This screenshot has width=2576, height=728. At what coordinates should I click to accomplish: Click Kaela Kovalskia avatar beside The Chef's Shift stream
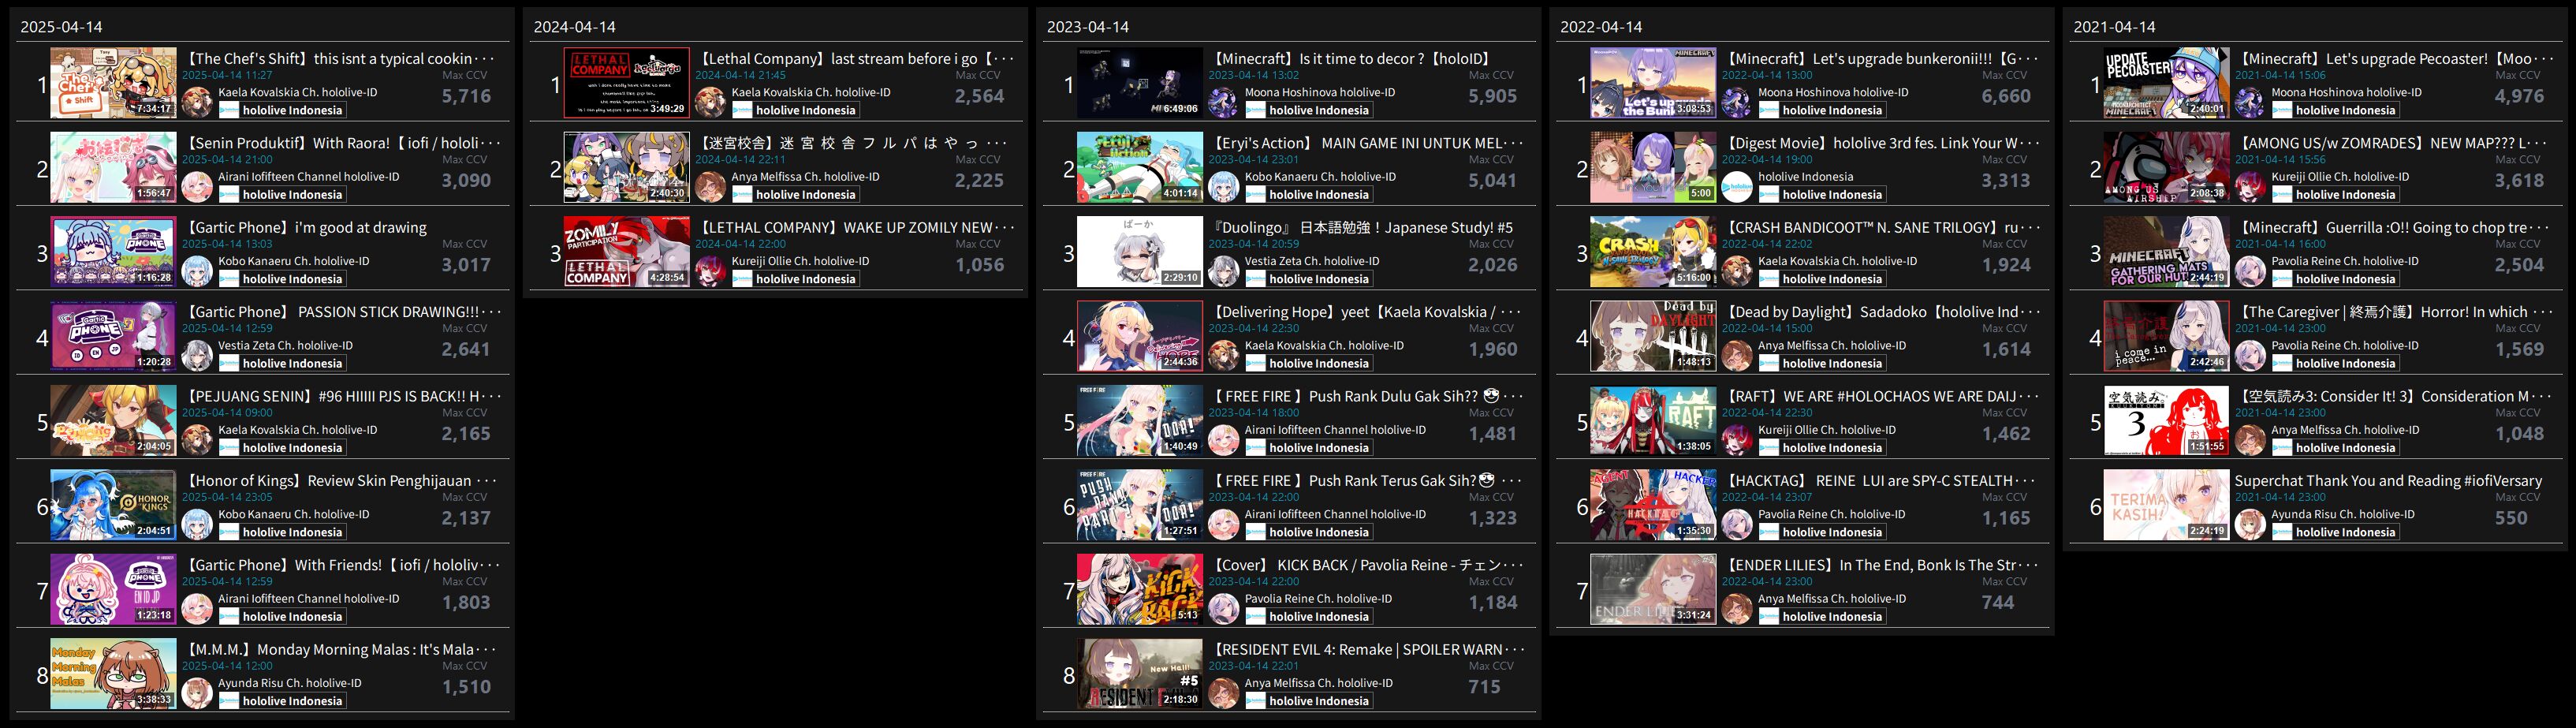197,102
